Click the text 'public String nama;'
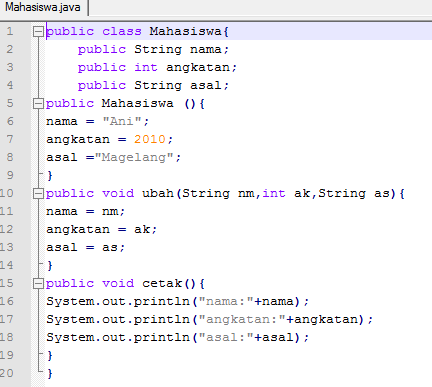Image resolution: width=432 pixels, height=387 pixels. coord(153,50)
